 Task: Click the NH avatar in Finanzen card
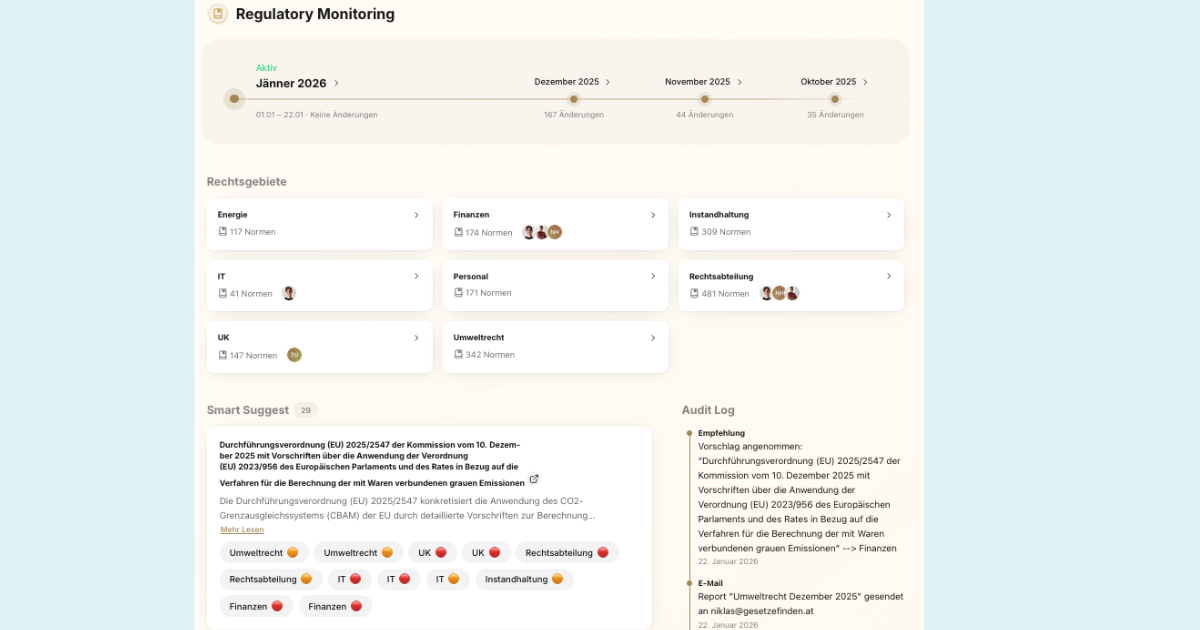555,232
